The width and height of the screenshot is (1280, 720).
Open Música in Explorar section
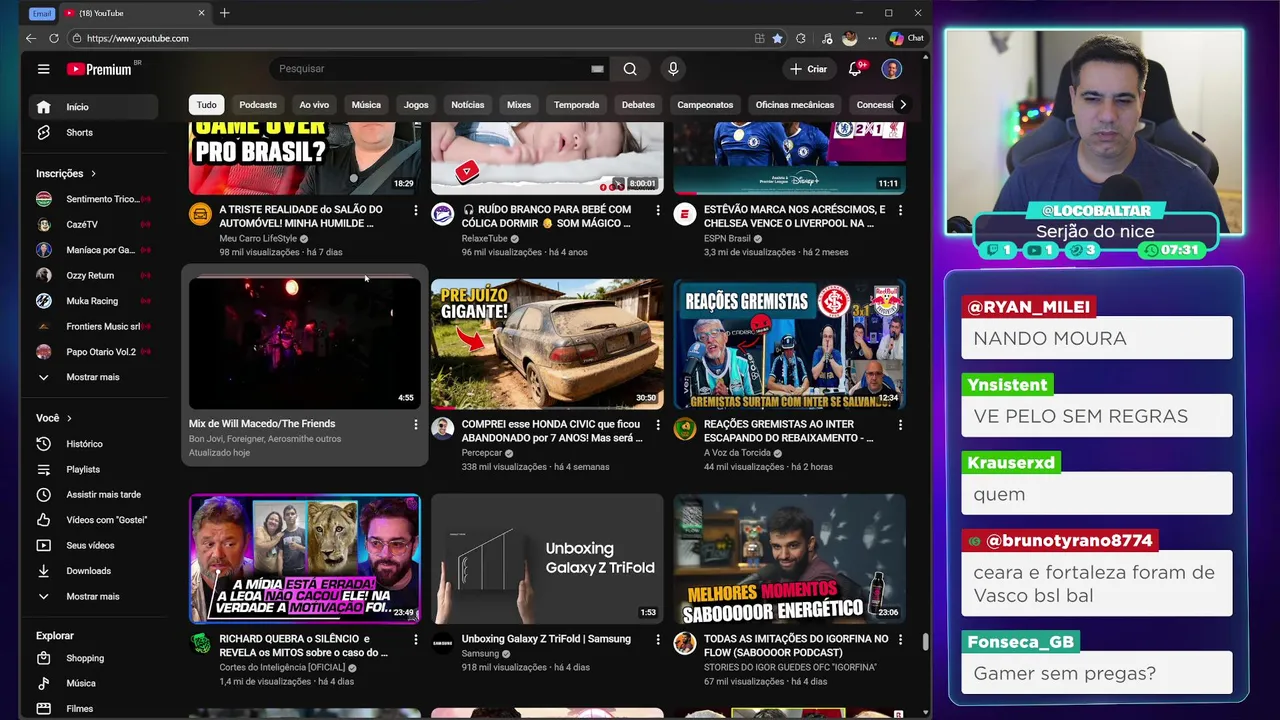click(93, 683)
